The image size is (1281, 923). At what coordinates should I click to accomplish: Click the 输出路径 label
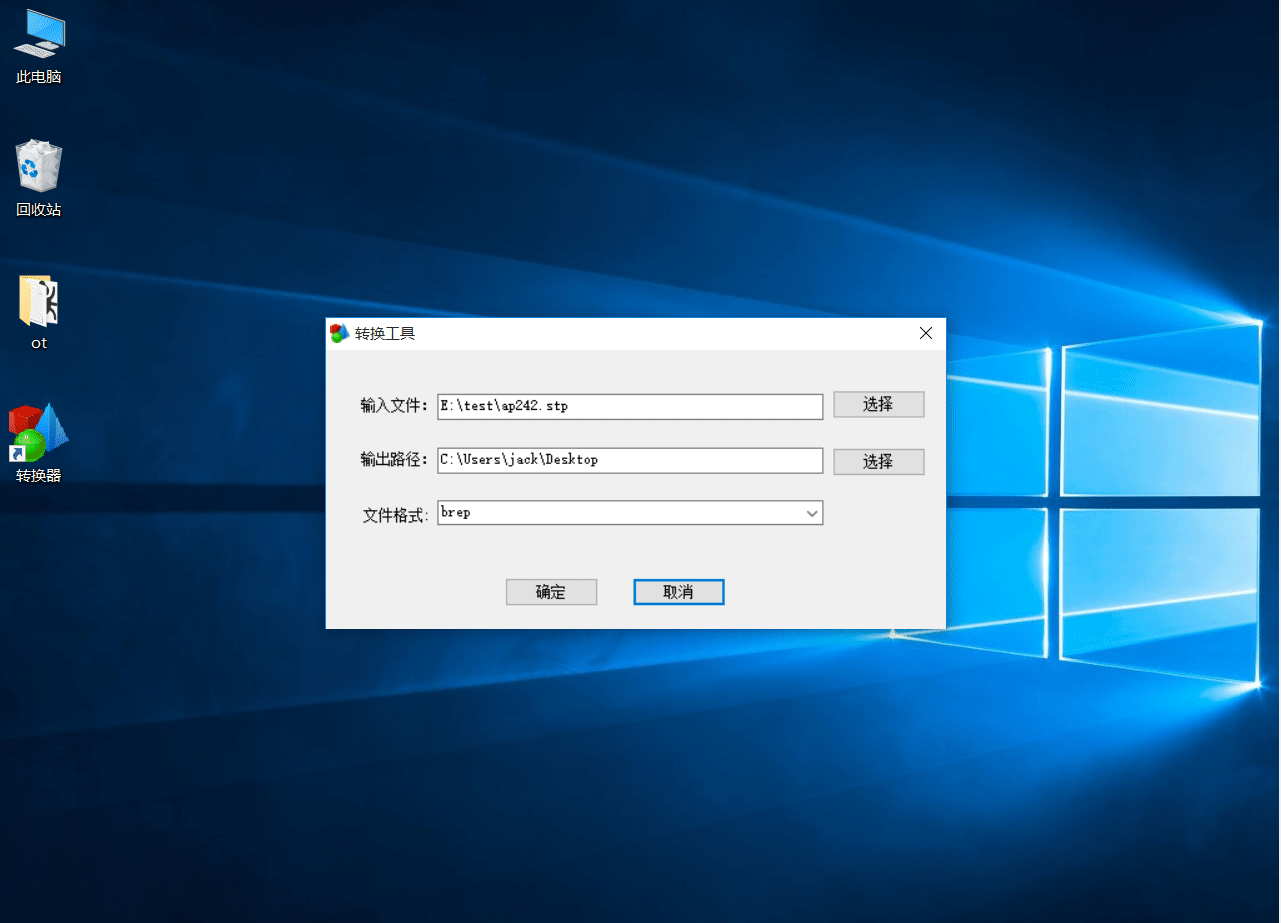click(x=394, y=460)
